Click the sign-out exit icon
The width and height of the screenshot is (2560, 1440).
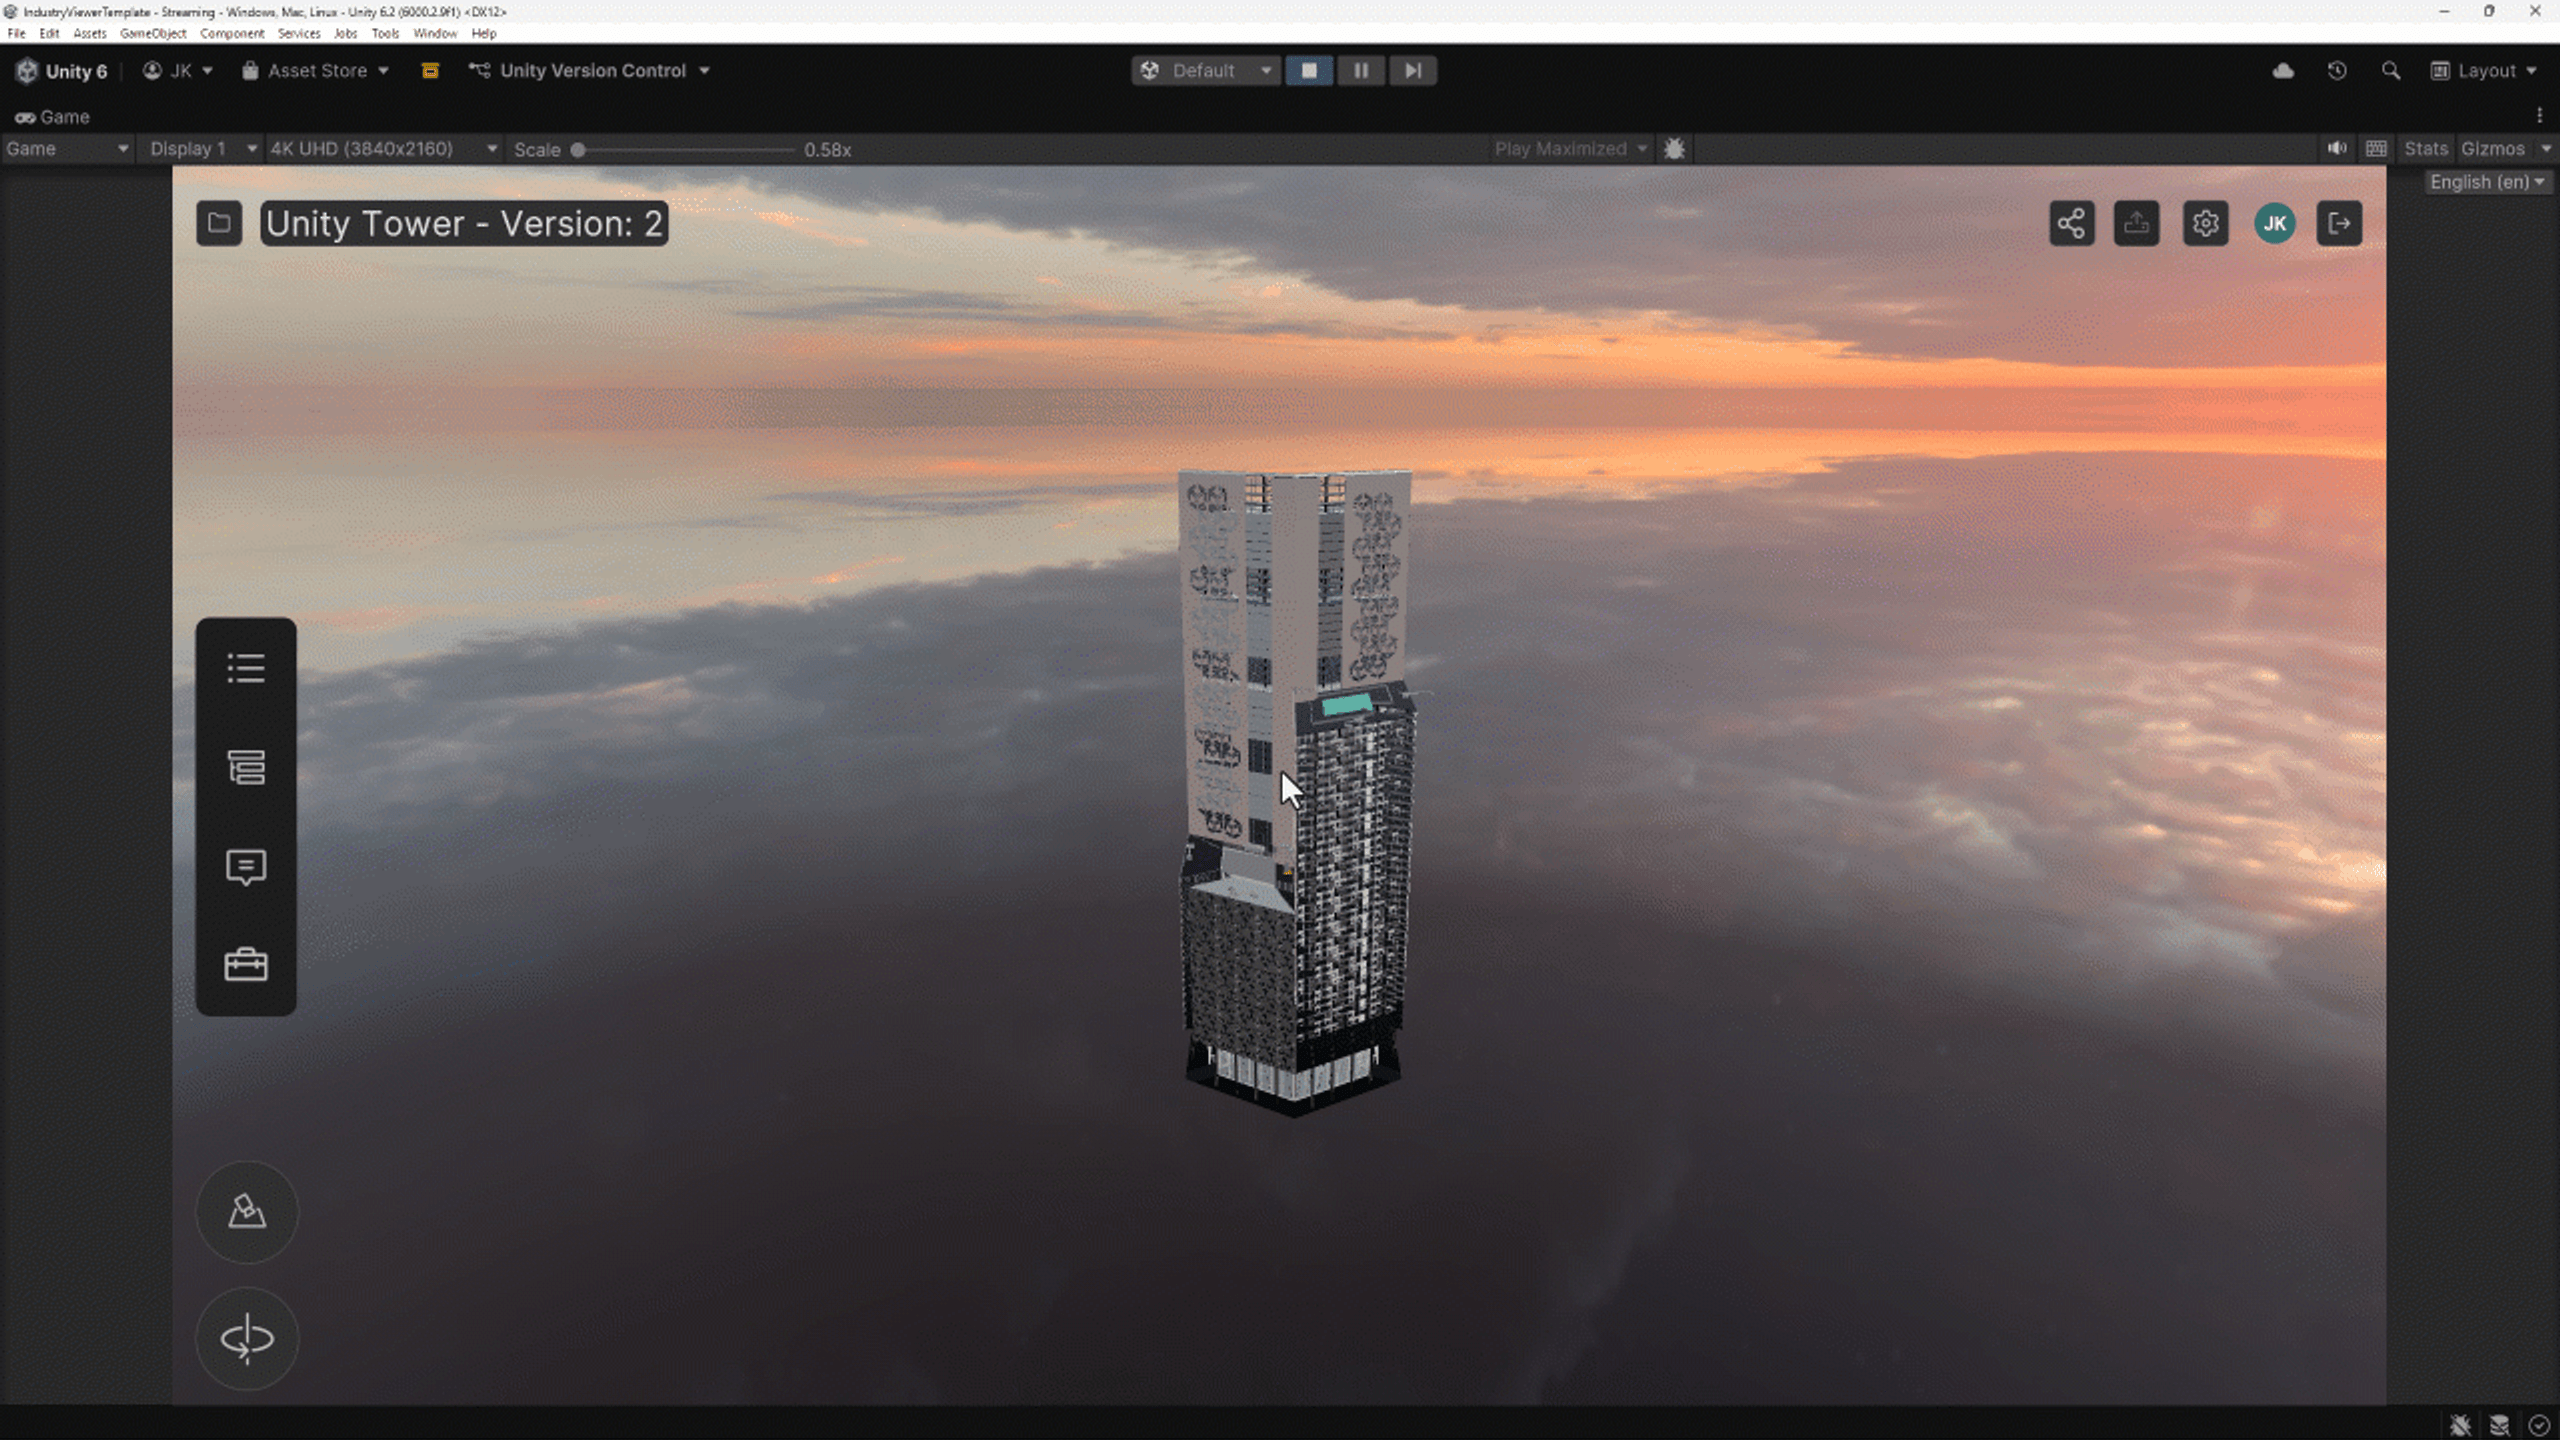tap(2339, 223)
